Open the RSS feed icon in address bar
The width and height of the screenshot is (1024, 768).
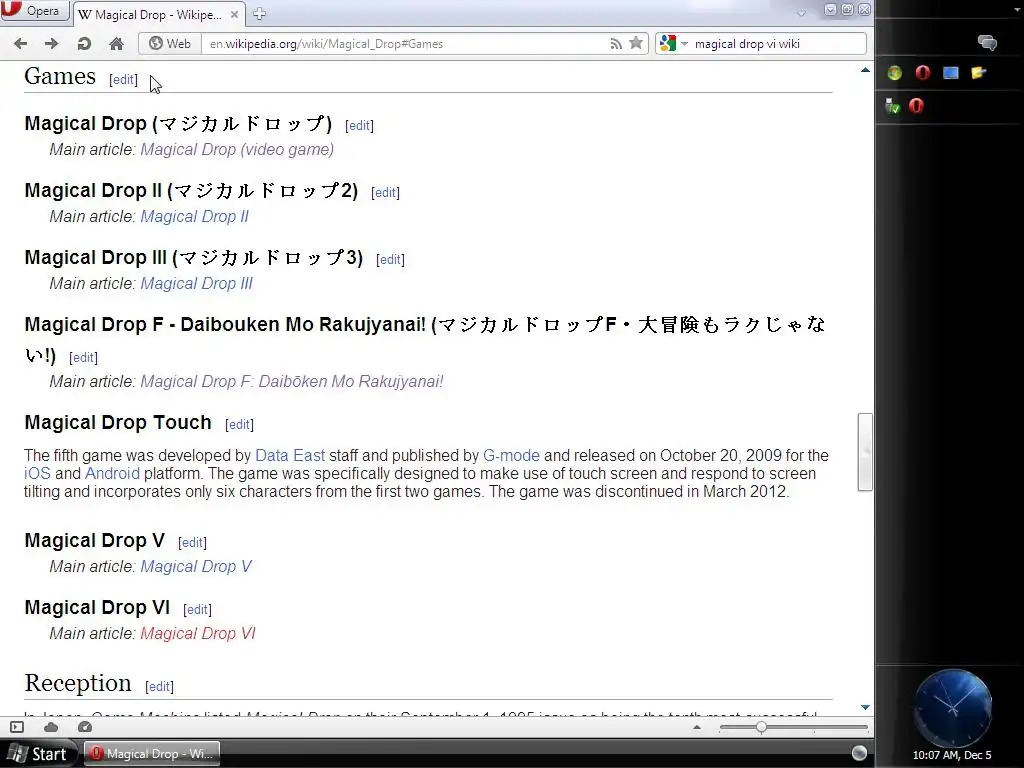pyautogui.click(x=616, y=44)
